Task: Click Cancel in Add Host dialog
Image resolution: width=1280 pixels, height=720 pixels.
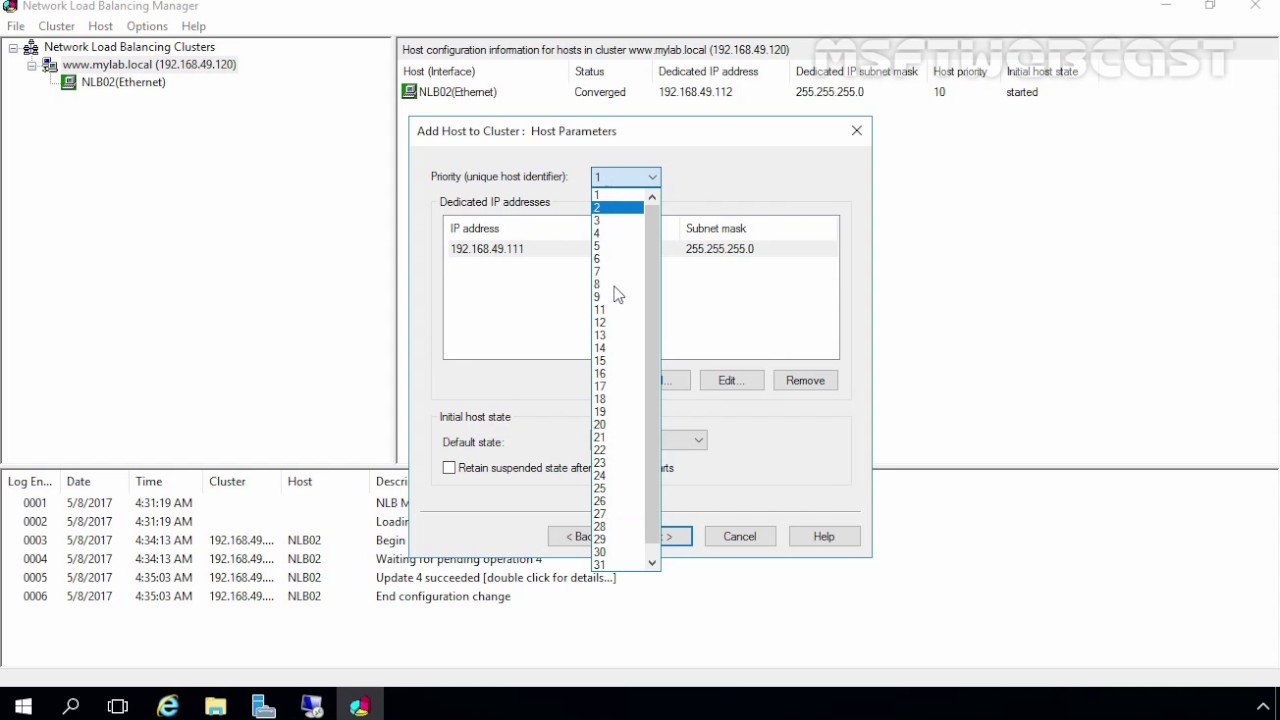Action: pos(740,537)
